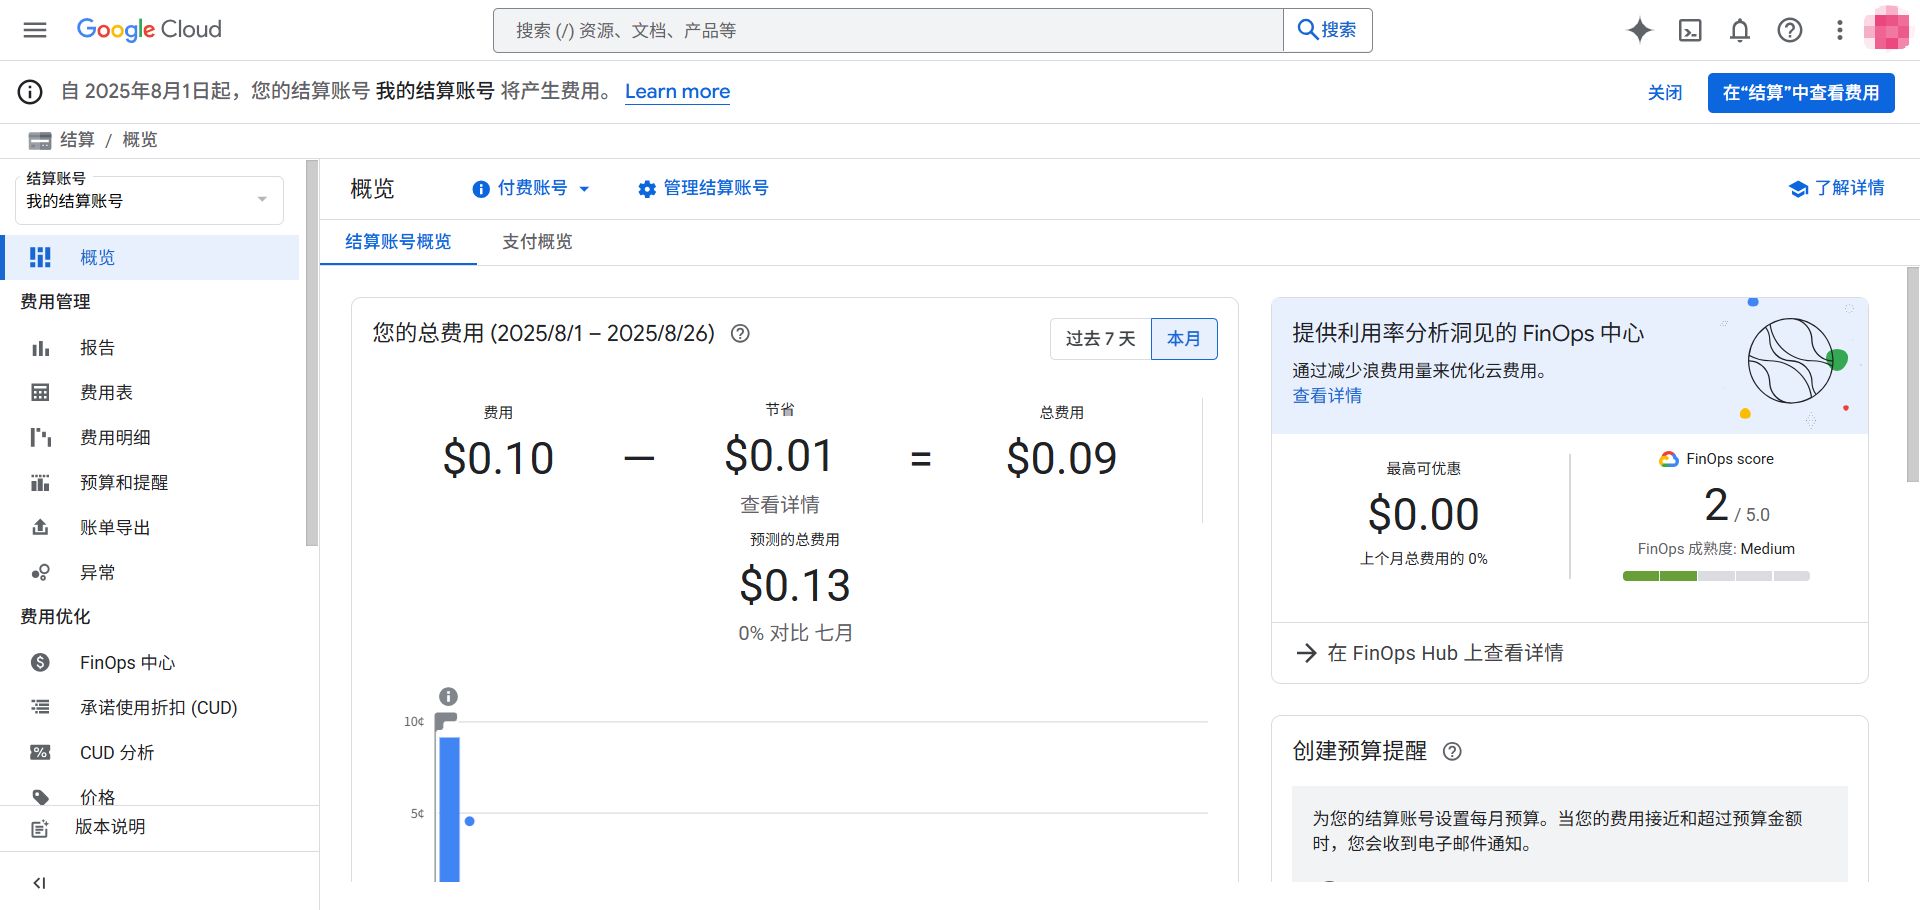Open the 结算账号 selector dropdown

pos(149,200)
